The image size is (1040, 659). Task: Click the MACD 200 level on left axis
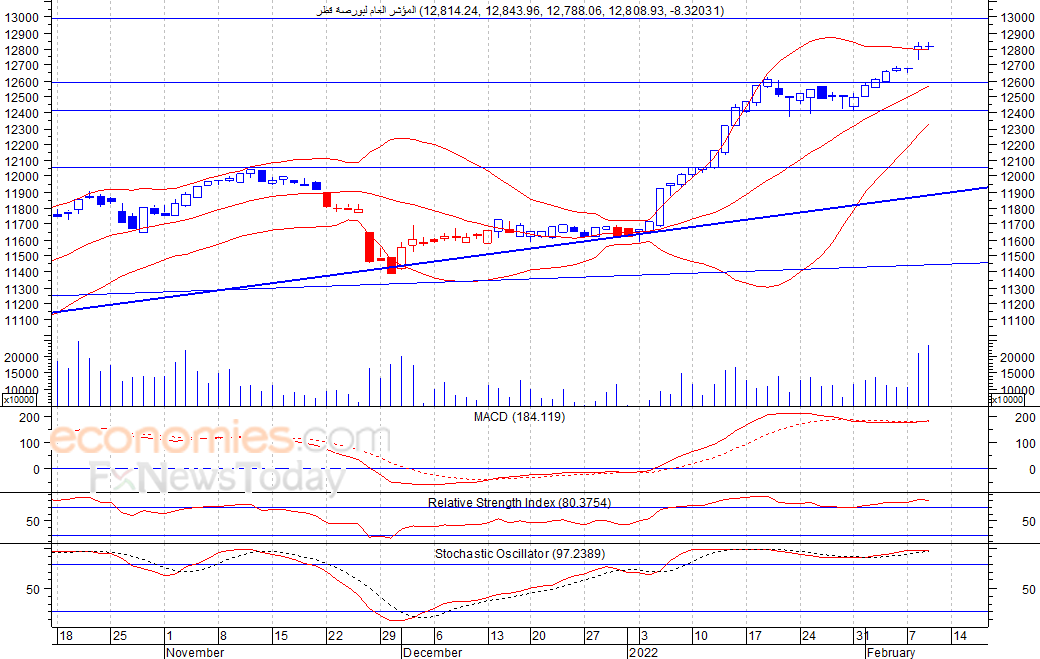pos(29,418)
